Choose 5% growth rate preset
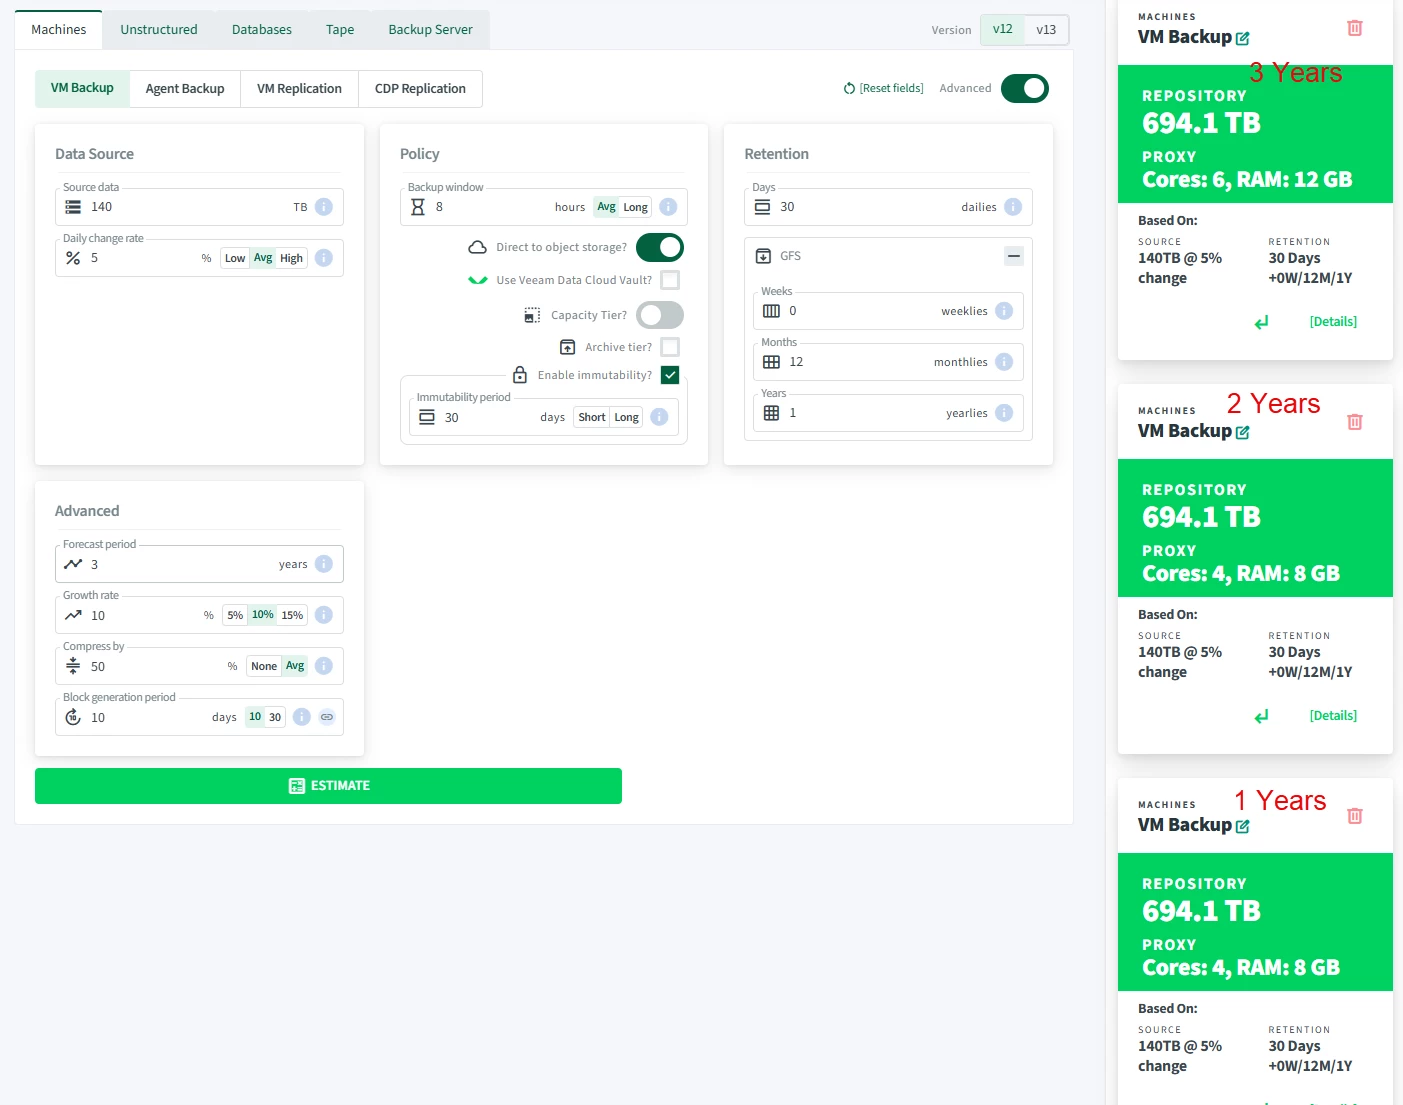The image size is (1403, 1105). coord(235,615)
